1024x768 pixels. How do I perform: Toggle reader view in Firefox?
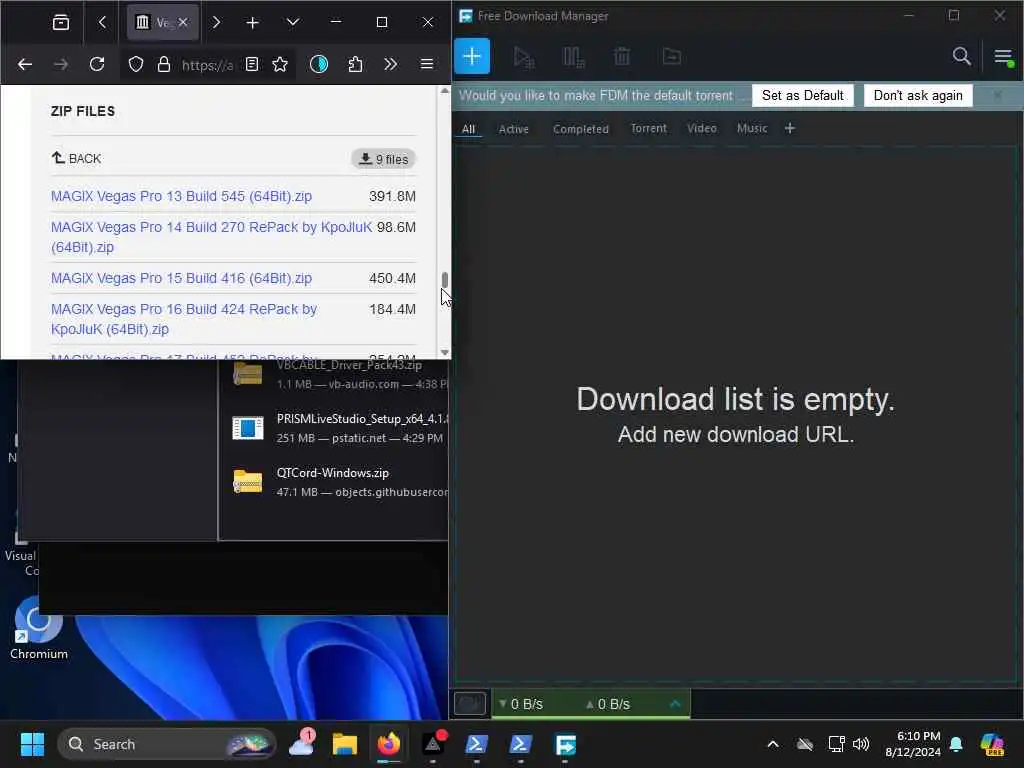(252, 64)
